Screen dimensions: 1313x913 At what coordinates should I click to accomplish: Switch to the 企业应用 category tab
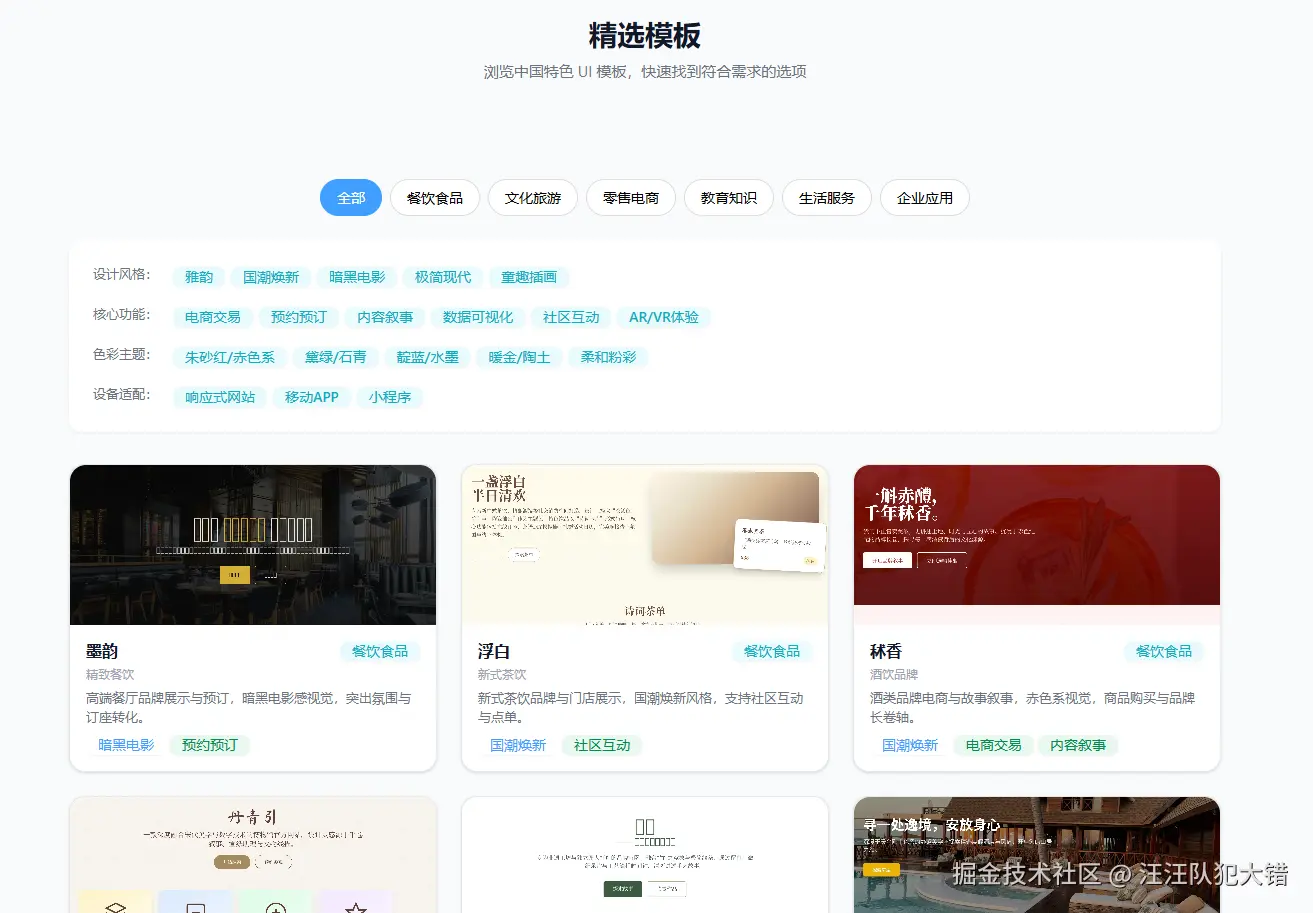point(923,197)
